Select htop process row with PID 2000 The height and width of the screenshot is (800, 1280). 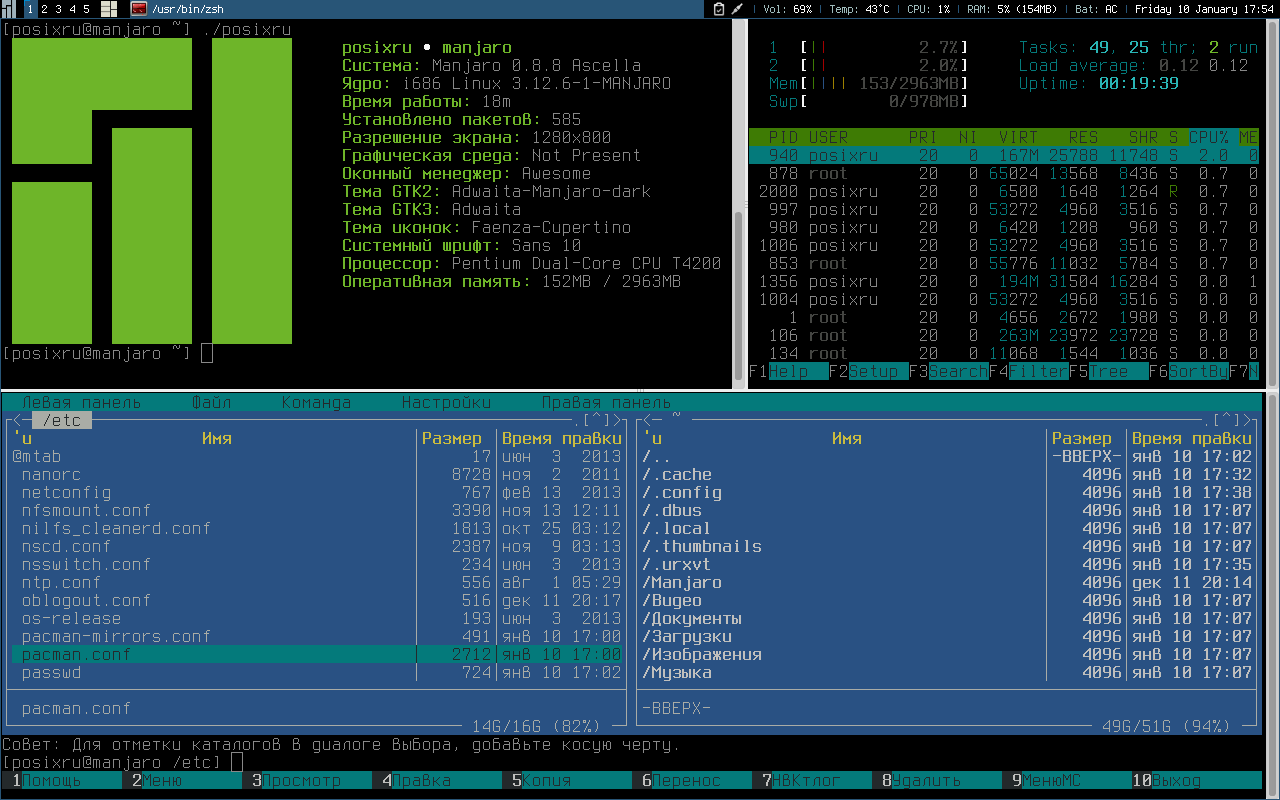pos(1004,191)
